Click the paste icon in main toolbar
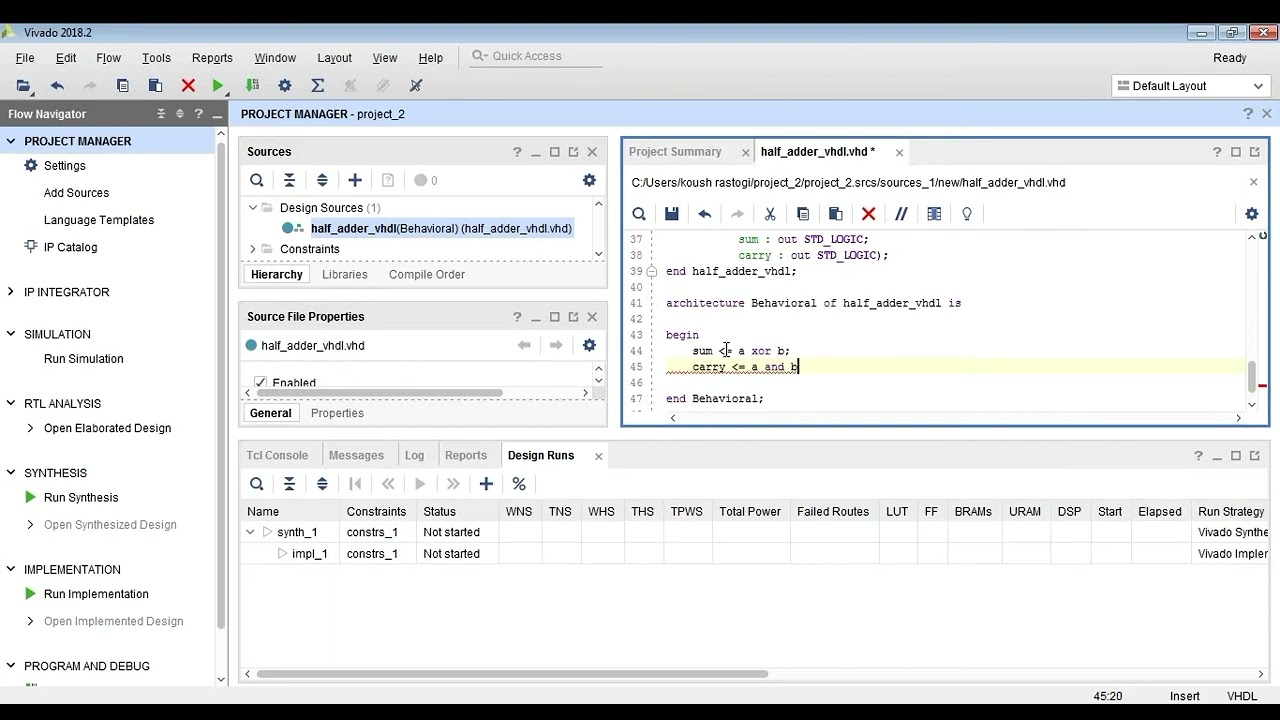The width and height of the screenshot is (1280, 720). pyautogui.click(x=155, y=86)
